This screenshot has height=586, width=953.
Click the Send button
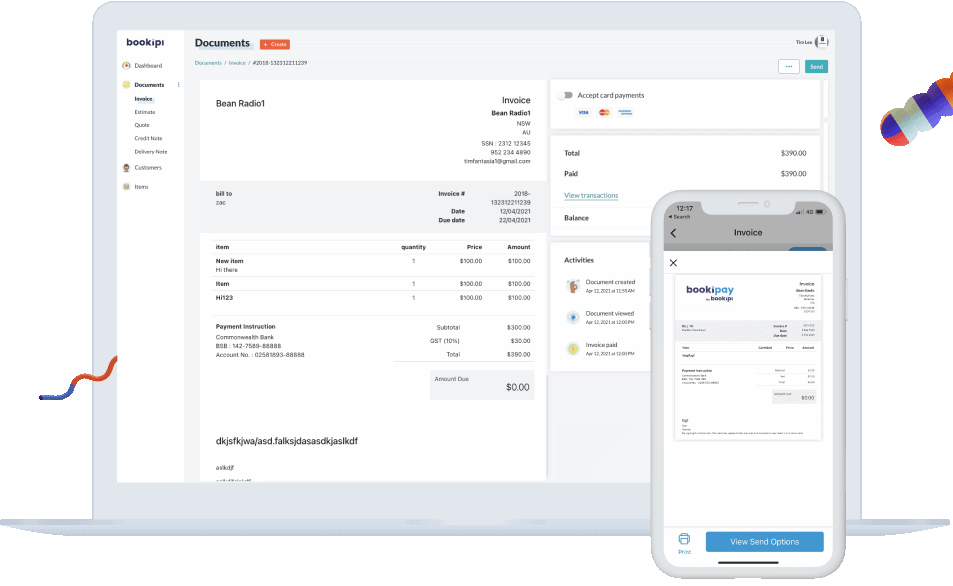pos(816,66)
